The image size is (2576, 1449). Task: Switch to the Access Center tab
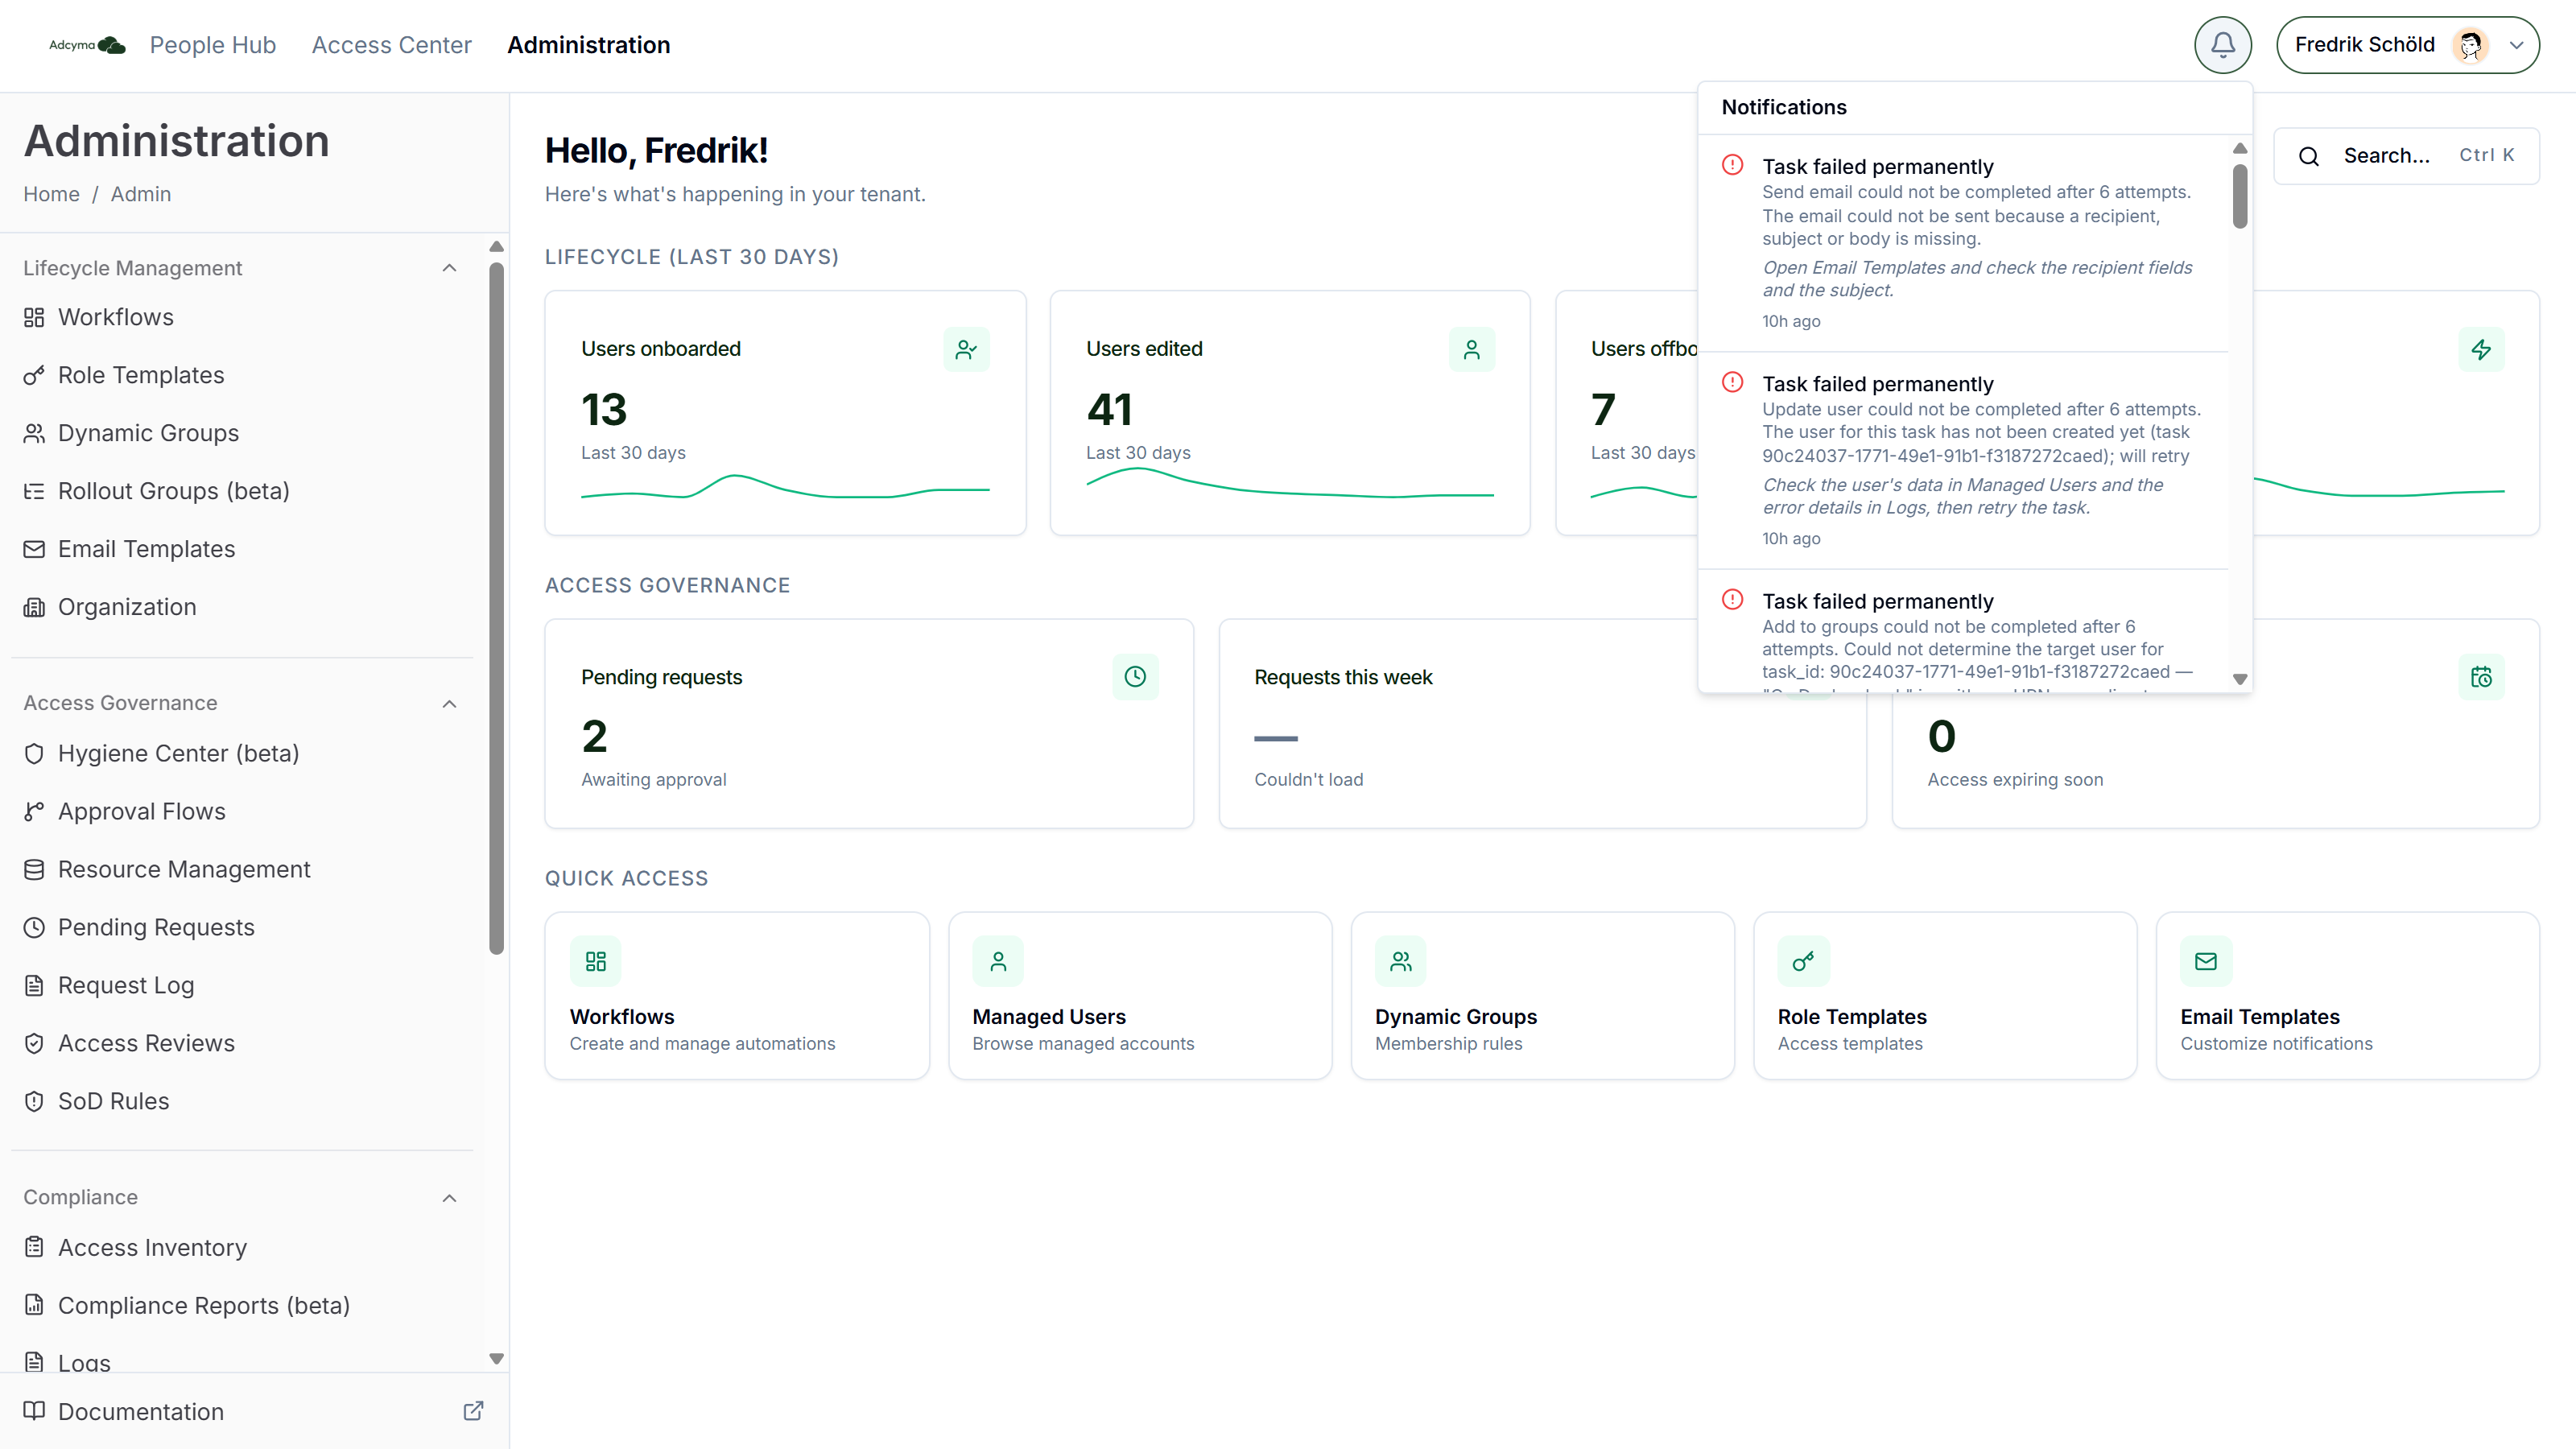391,45
